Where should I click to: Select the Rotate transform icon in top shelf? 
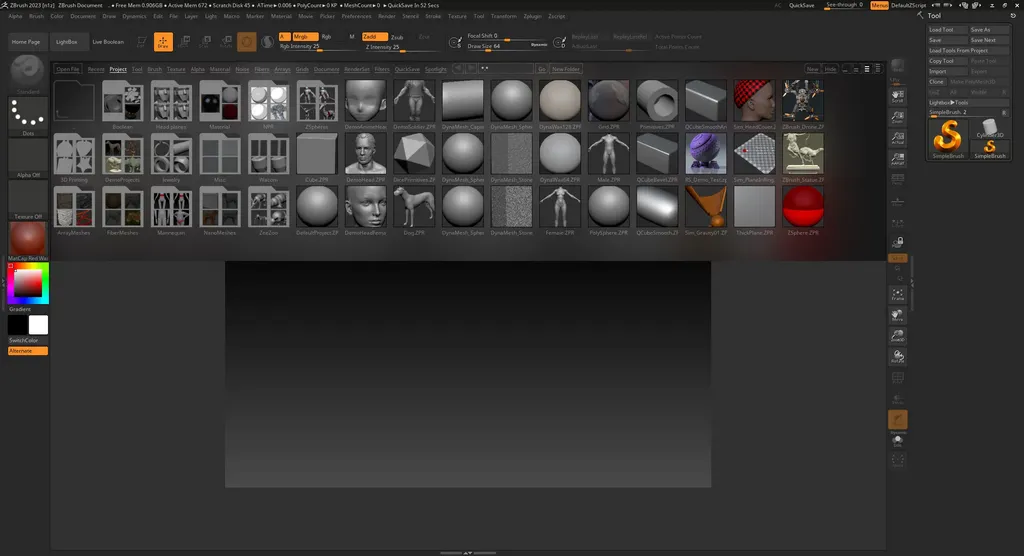226,42
